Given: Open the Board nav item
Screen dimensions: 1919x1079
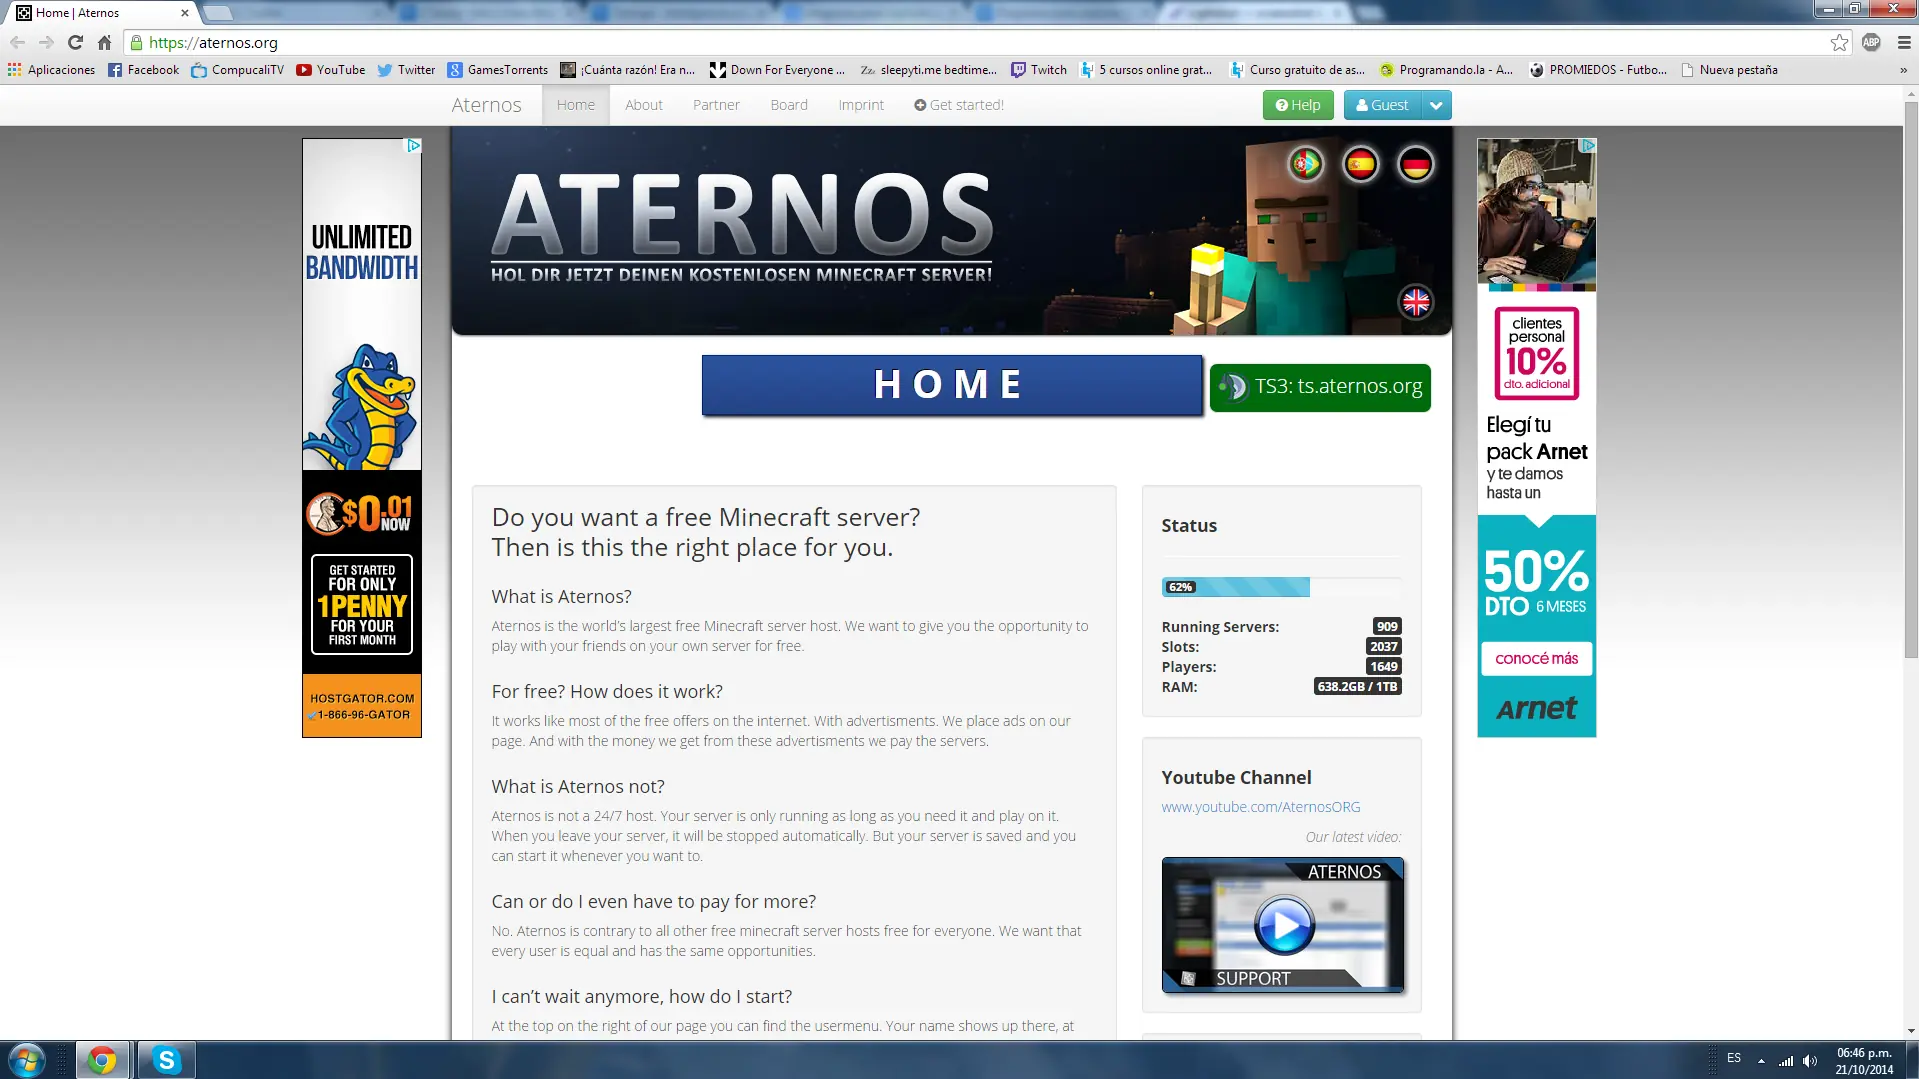Looking at the screenshot, I should 789,105.
